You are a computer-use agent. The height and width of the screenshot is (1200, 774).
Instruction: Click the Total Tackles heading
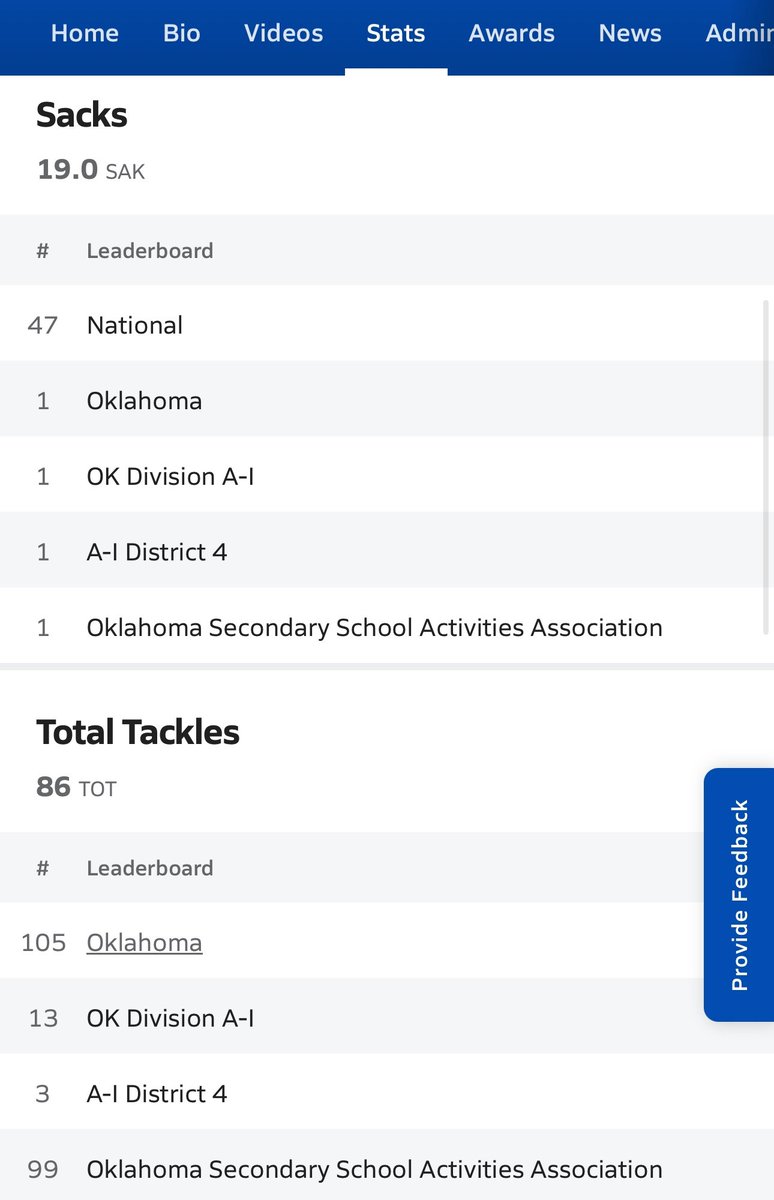pyautogui.click(x=138, y=733)
